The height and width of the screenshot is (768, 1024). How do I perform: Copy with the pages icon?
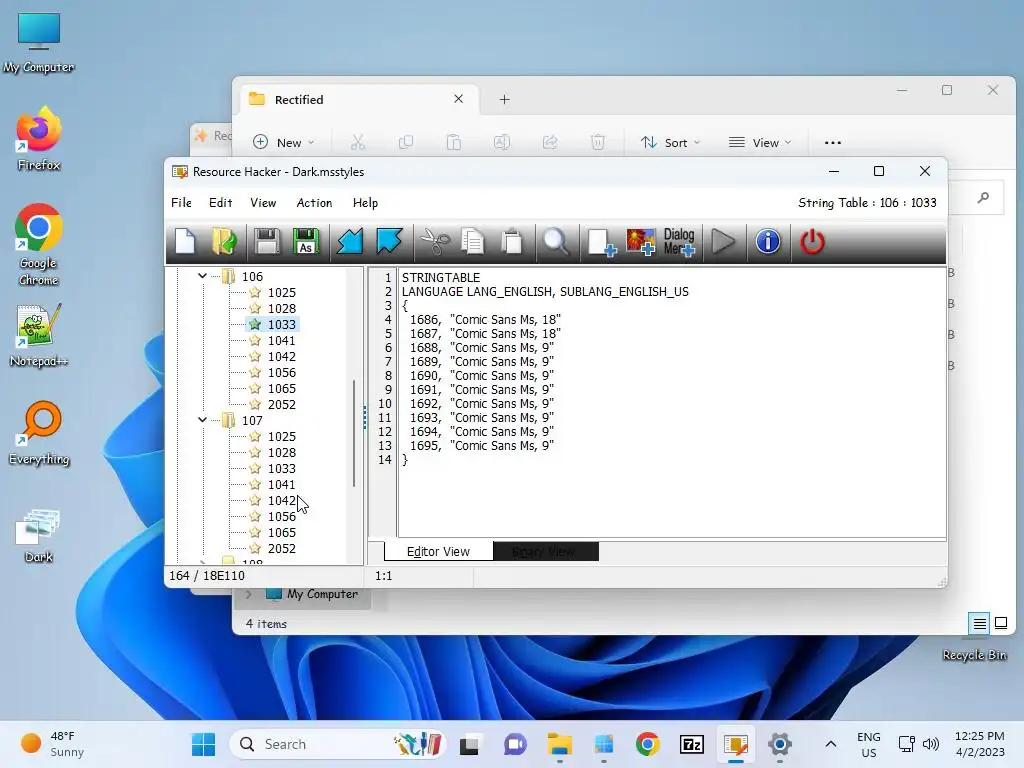tap(473, 242)
